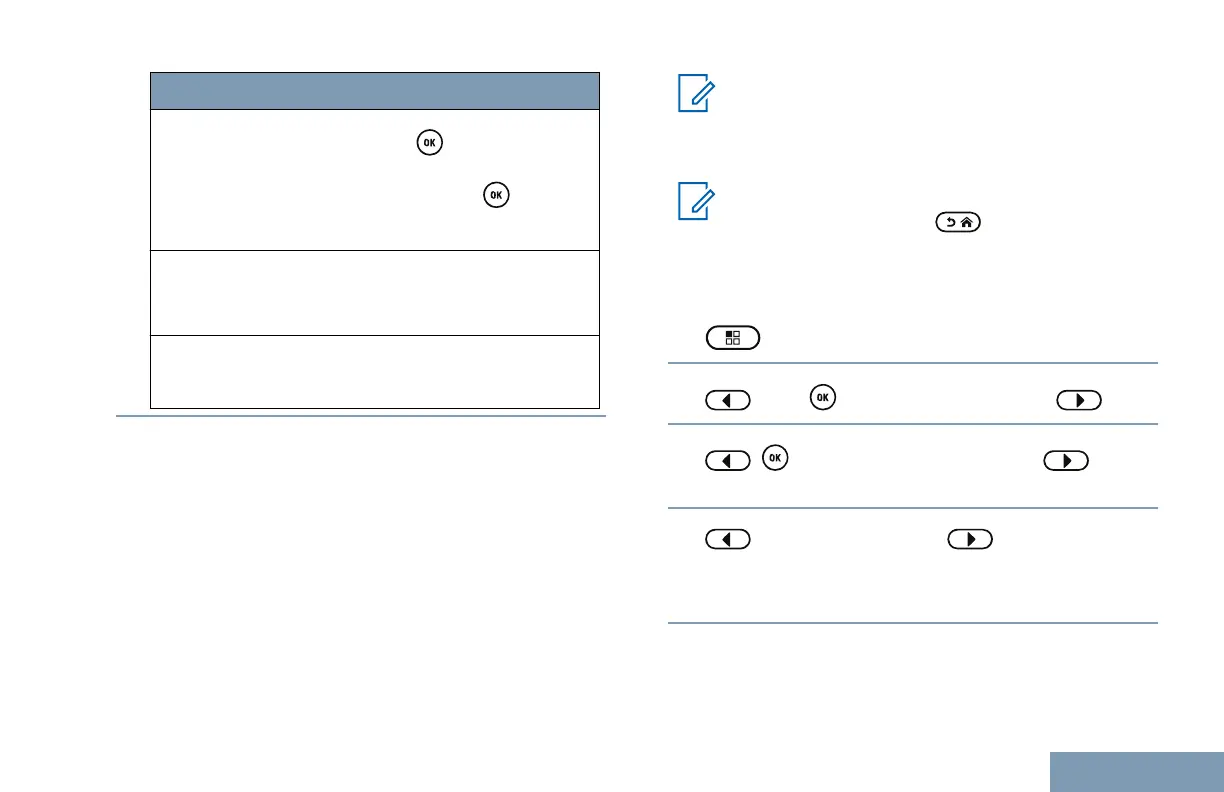The height and width of the screenshot is (792, 1224).
Task: Select the blue table header bar
Action: [x=374, y=90]
